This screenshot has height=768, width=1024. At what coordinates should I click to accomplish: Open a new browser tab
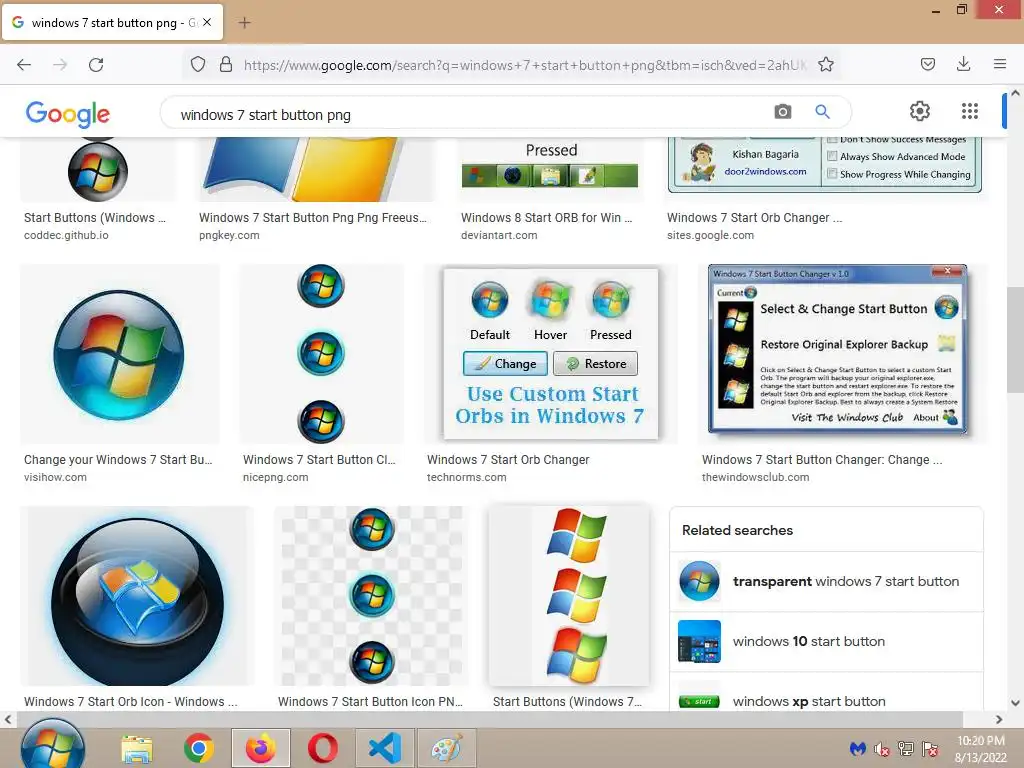(x=244, y=23)
